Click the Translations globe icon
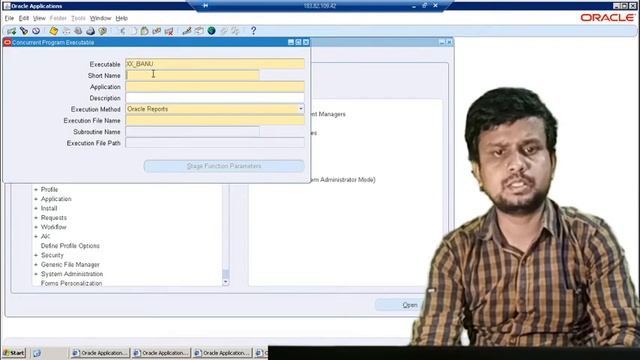This screenshot has height=360, width=640. tap(211, 31)
